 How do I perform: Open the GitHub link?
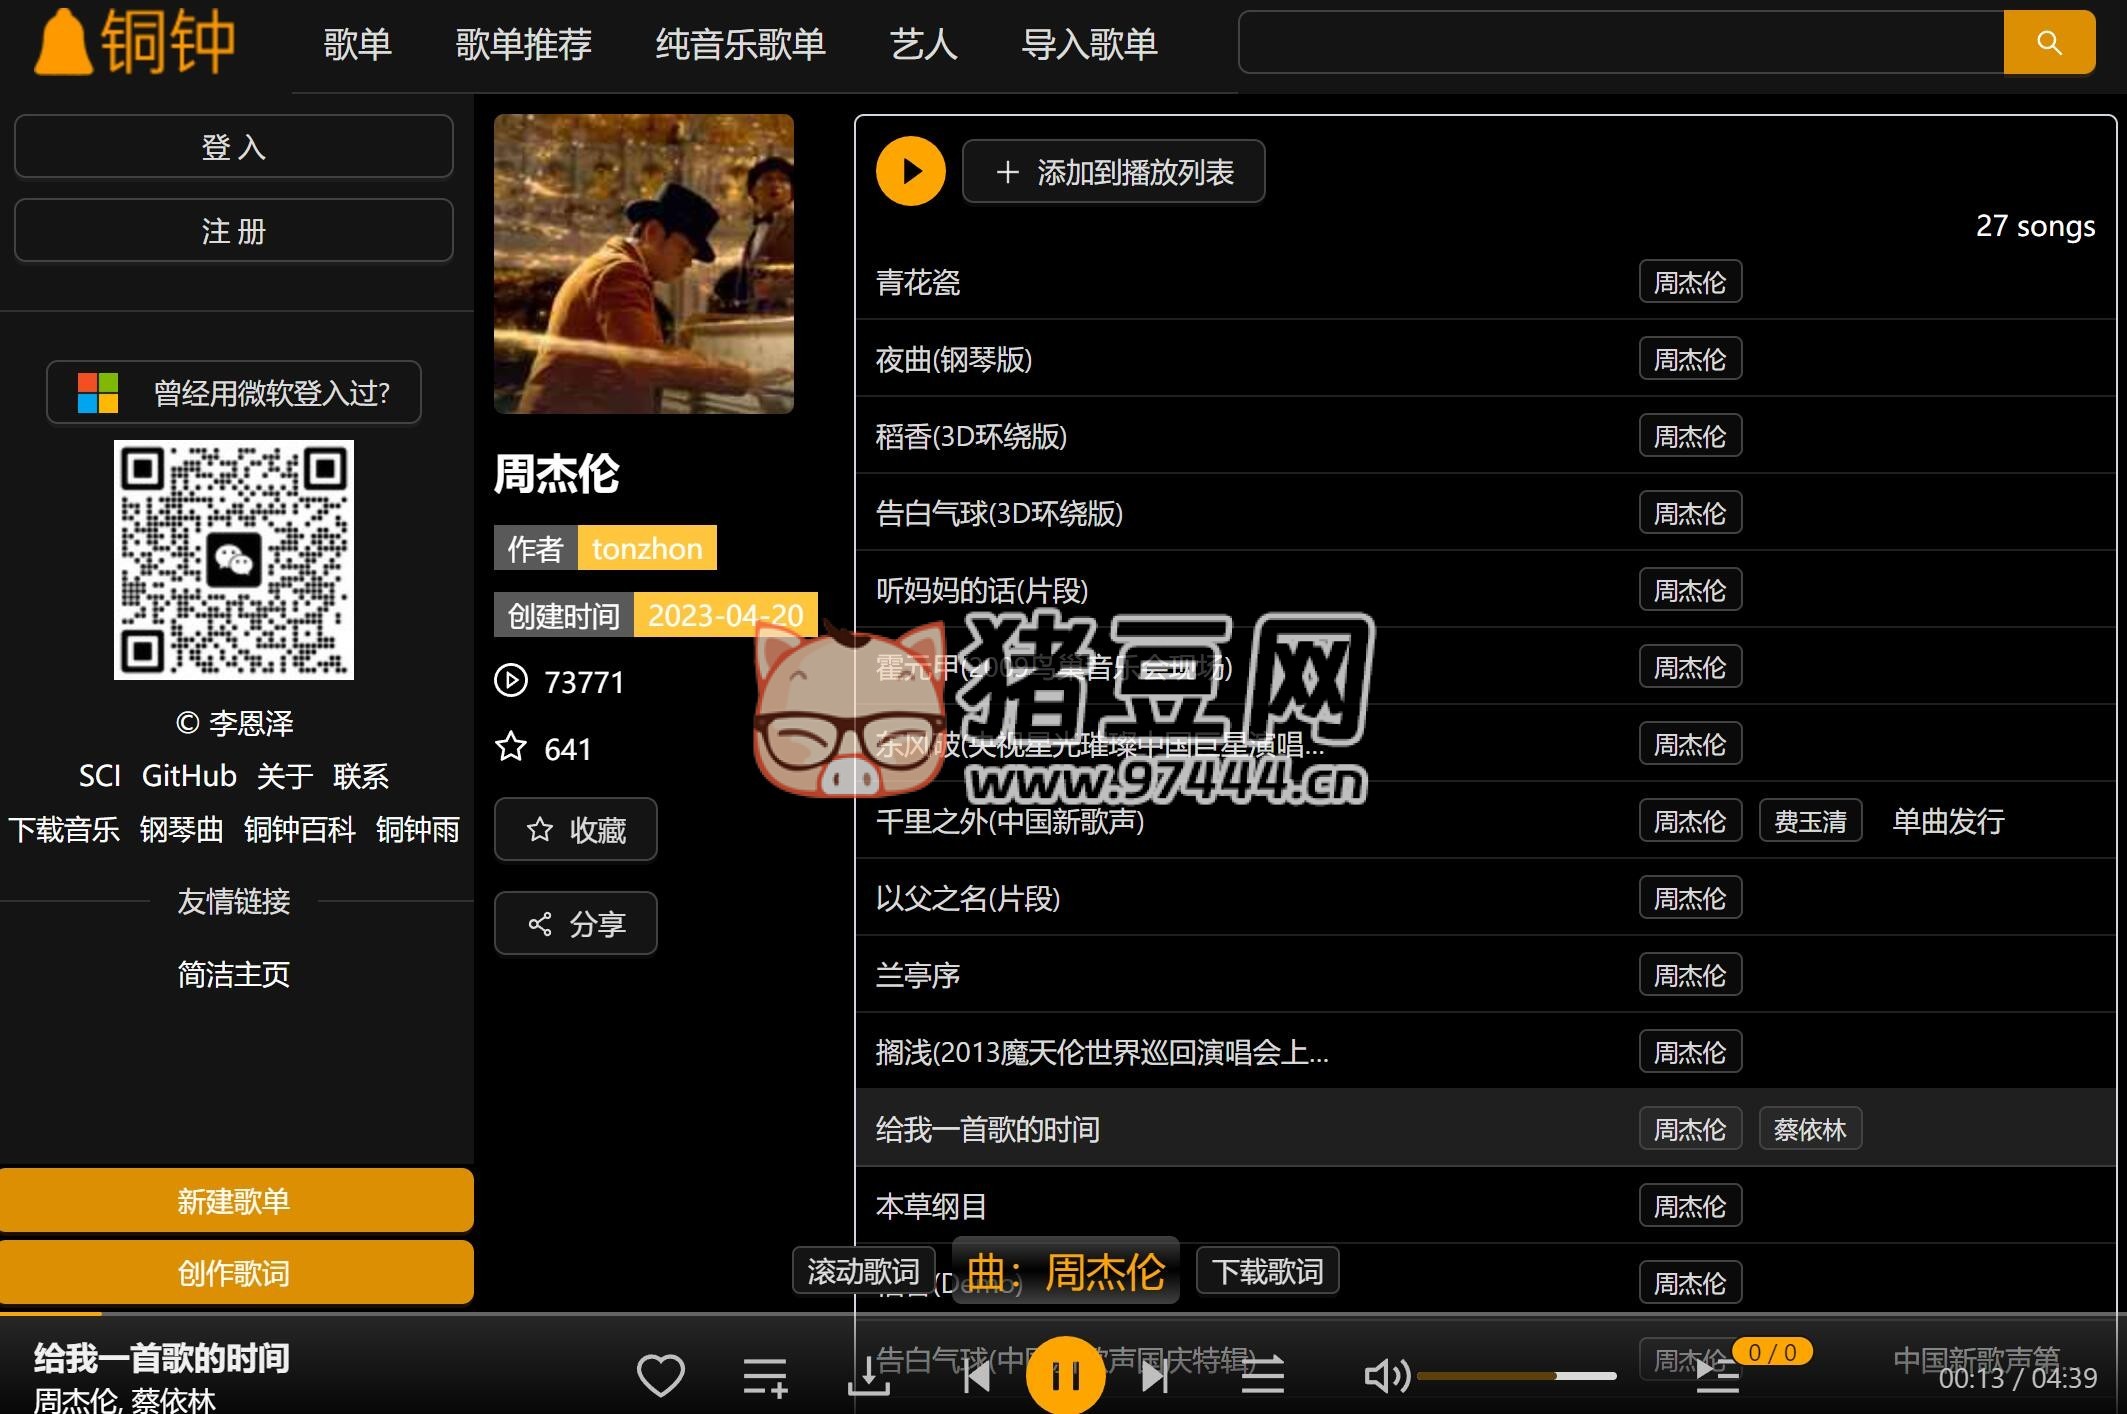coord(189,776)
